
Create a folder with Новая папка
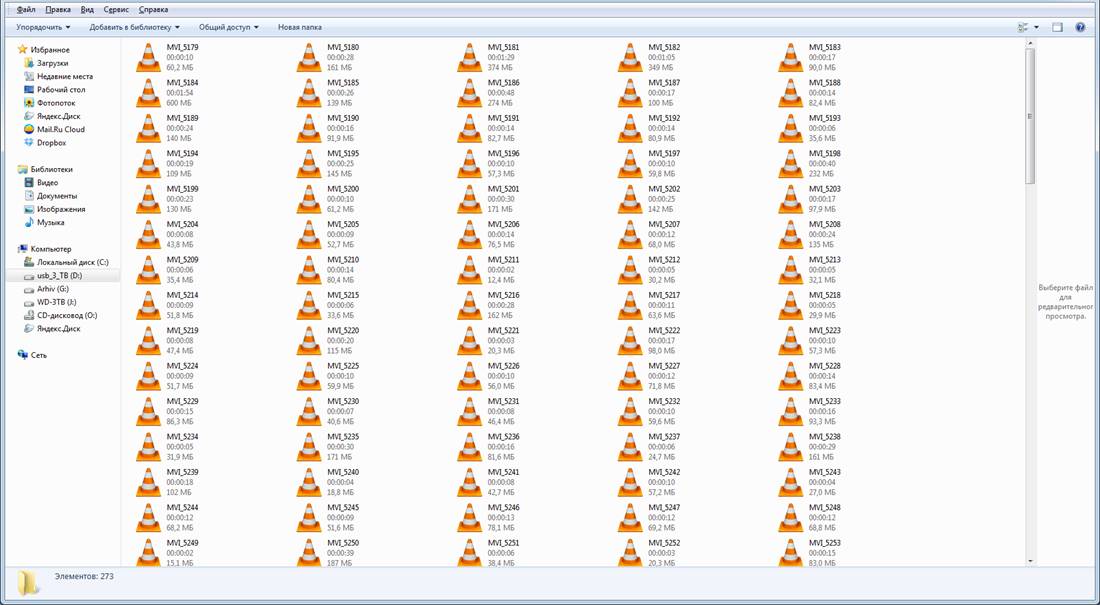tap(300, 27)
